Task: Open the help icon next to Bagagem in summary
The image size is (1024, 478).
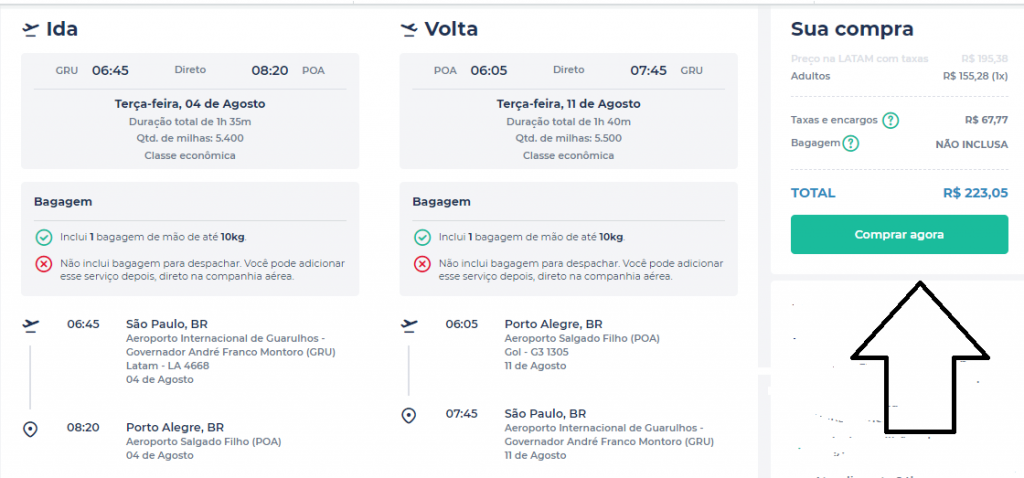Action: click(x=850, y=143)
